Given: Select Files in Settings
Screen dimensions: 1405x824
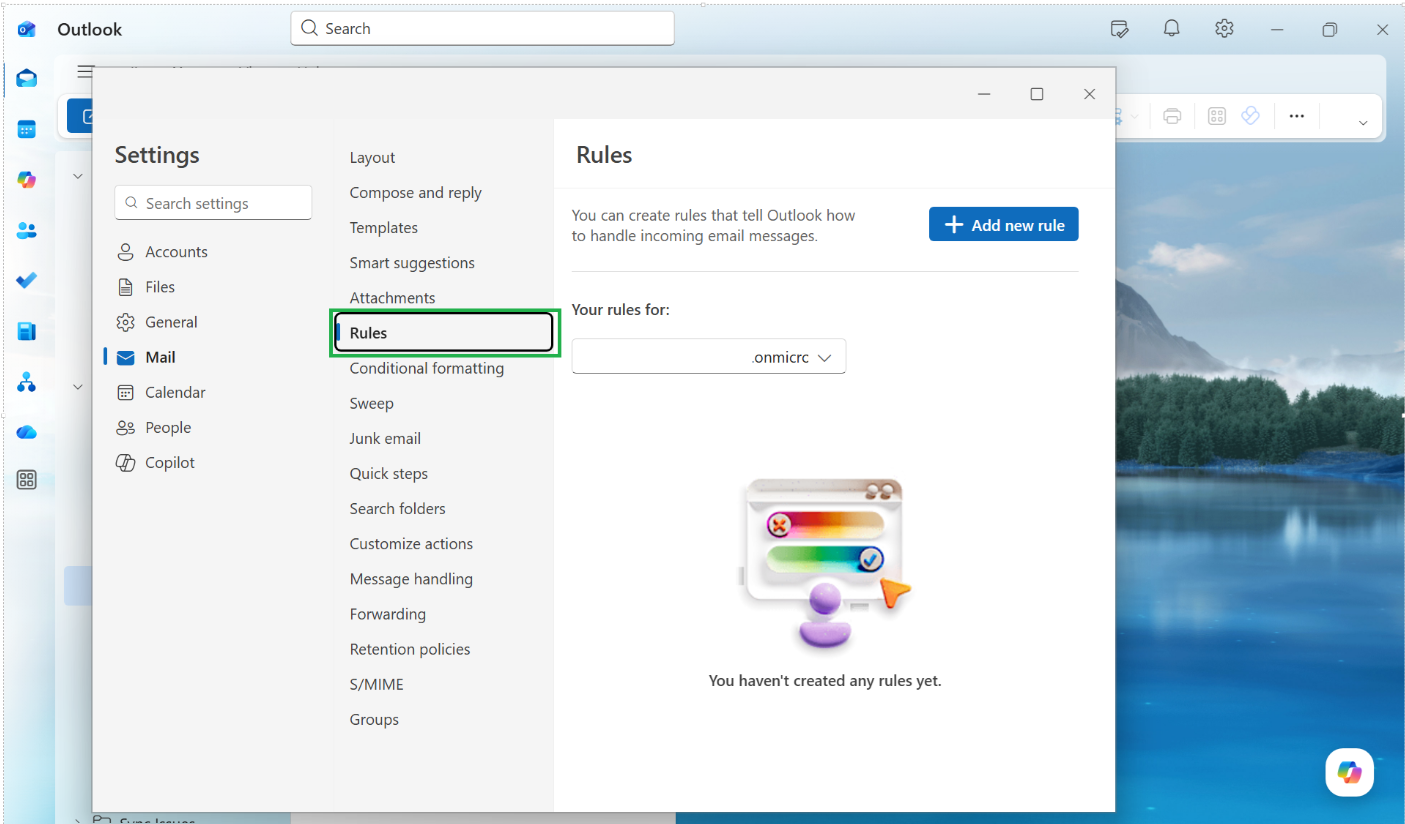Looking at the screenshot, I should [146, 287].
